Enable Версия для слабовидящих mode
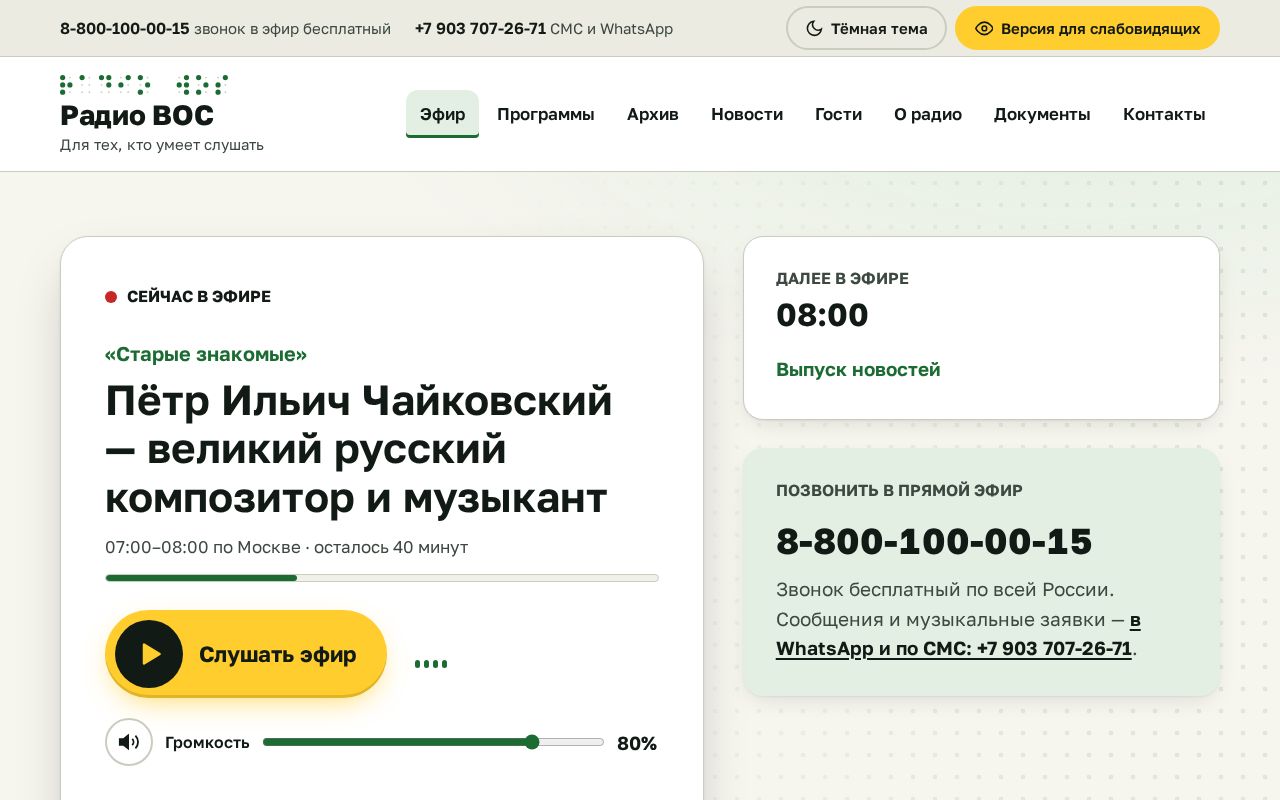 tap(1087, 28)
